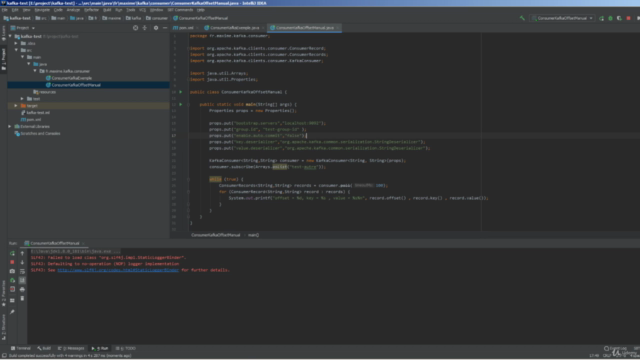Open the Favorites side tool window tab
The width and height of the screenshot is (640, 360).
point(4,293)
